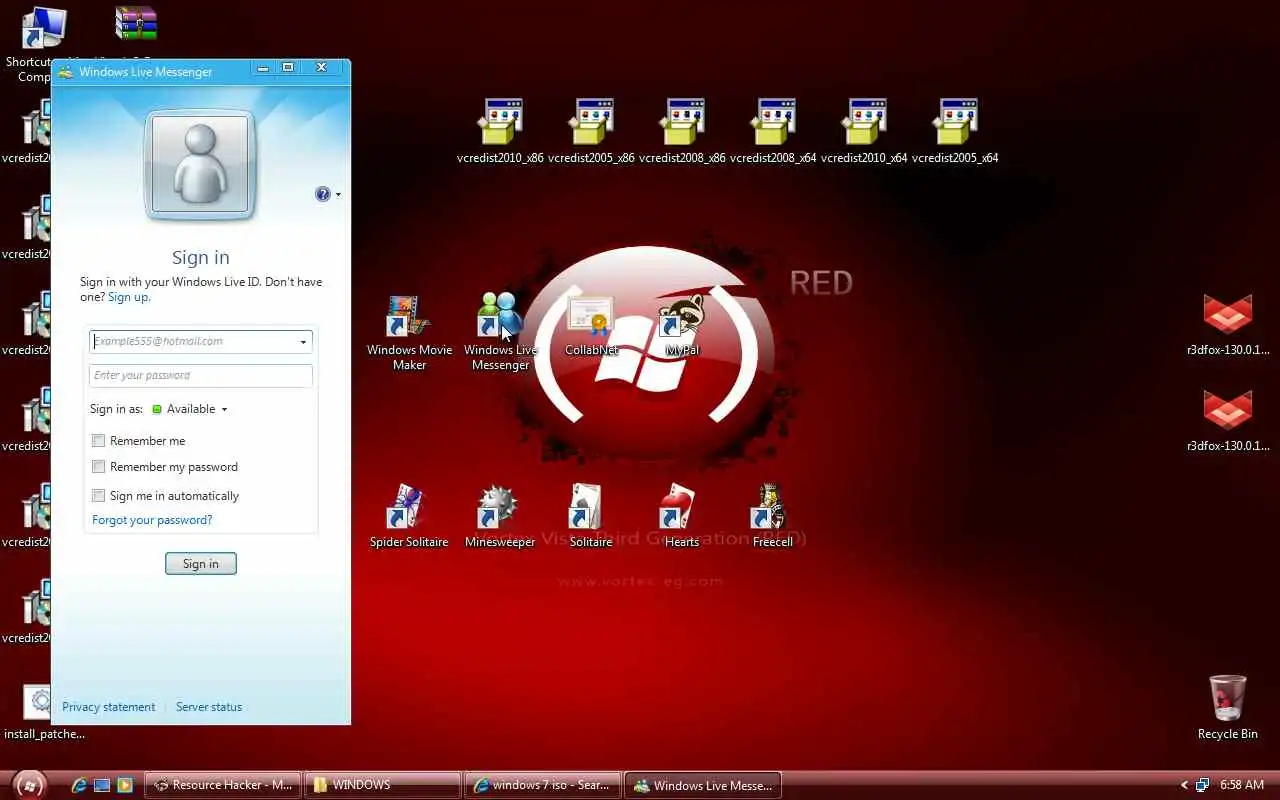Expand the email address dropdown arrow
Screen dimensions: 1280x800
click(x=303, y=342)
